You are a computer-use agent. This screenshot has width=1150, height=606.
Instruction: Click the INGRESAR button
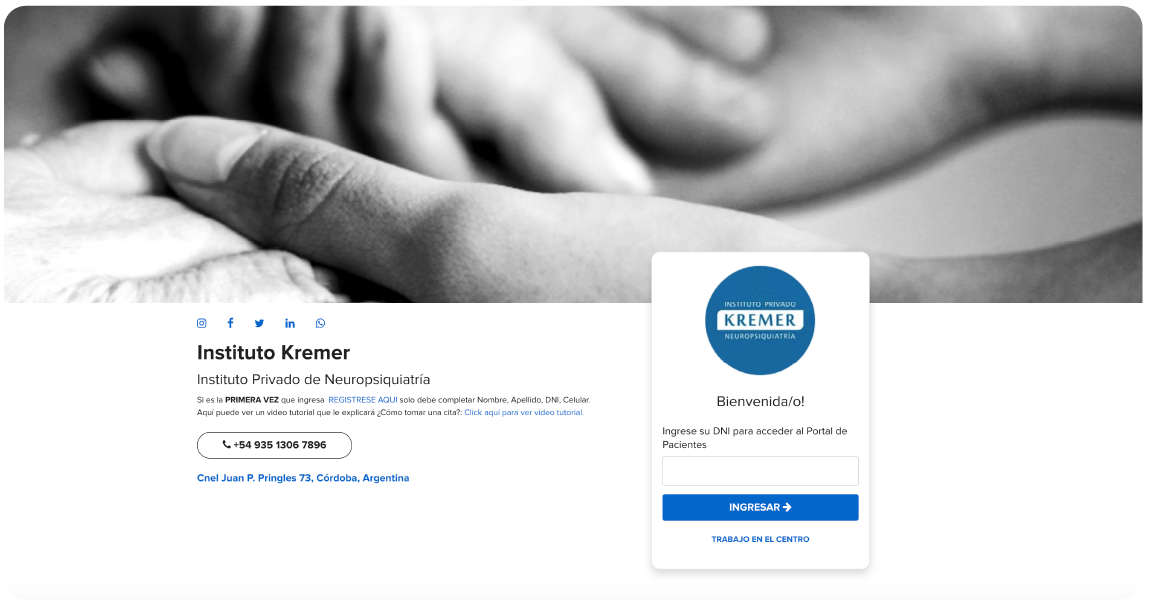tap(760, 508)
